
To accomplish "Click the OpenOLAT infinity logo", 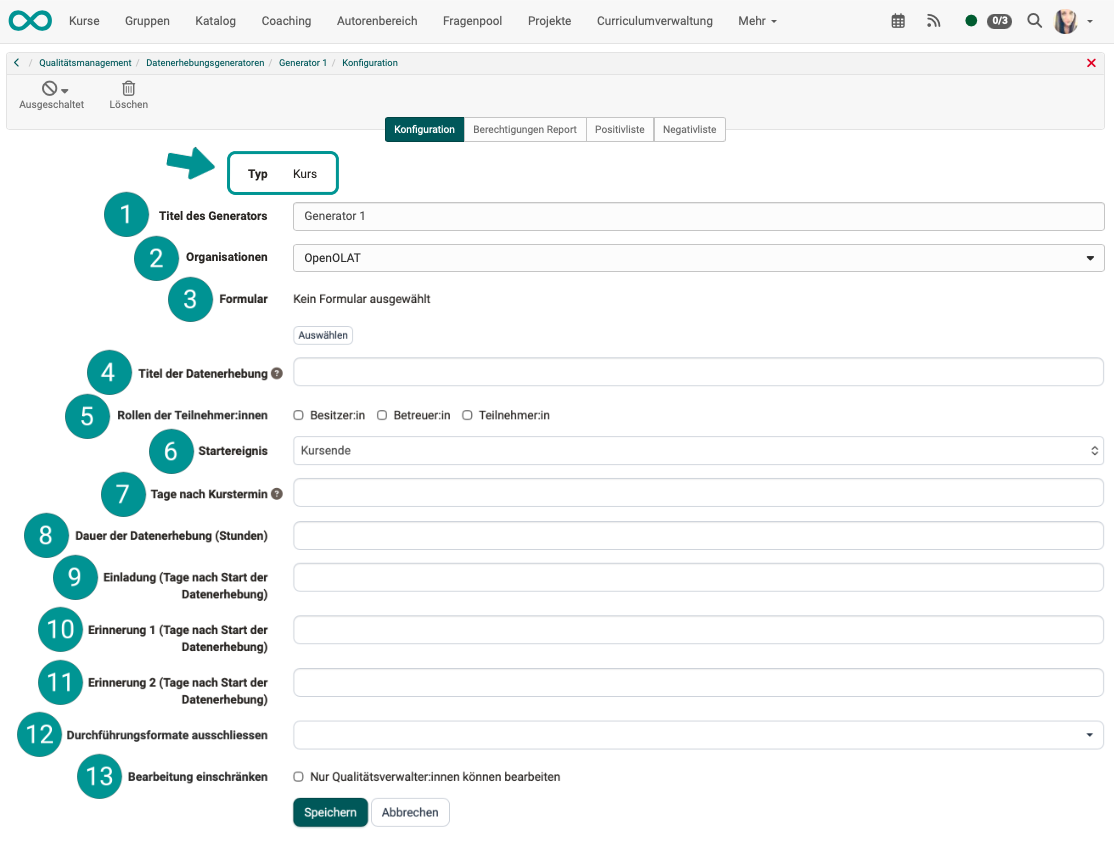I will click(x=29, y=20).
